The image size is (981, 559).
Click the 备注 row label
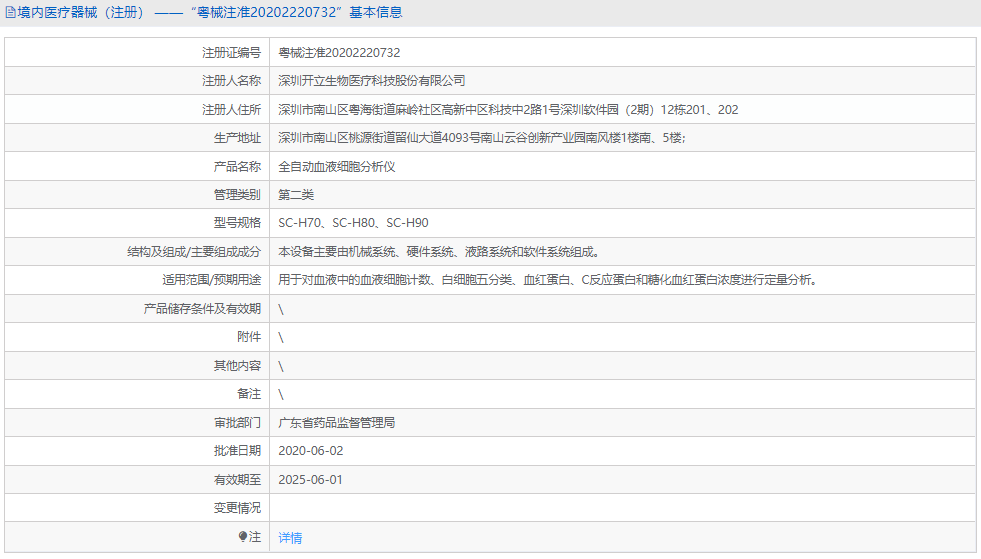249,394
